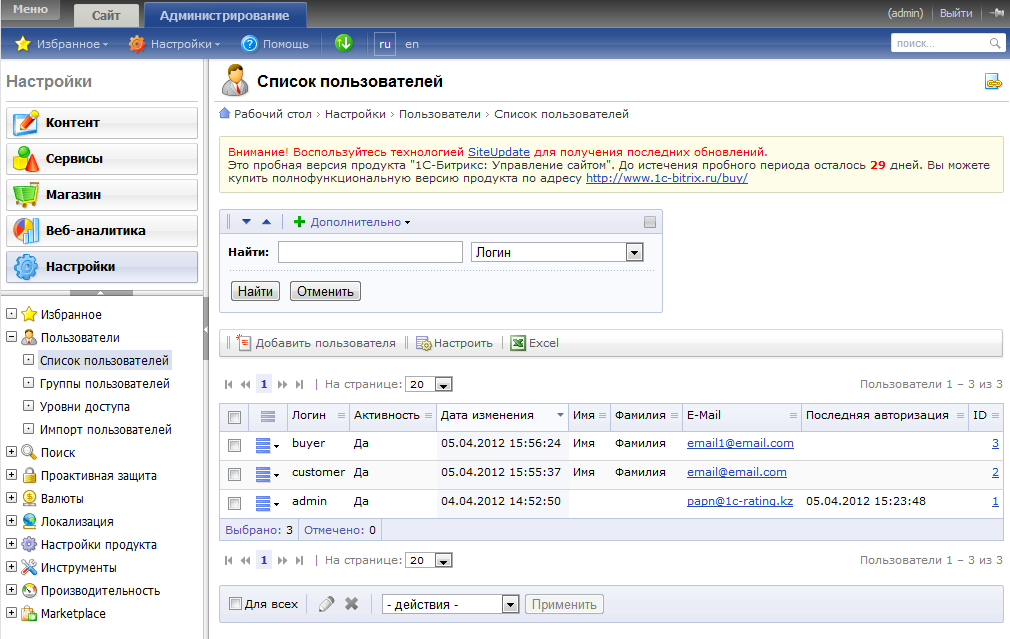The image size is (1010, 639).
Task: Expand the "Проактивная защита" tree node
Action: [x=12, y=476]
